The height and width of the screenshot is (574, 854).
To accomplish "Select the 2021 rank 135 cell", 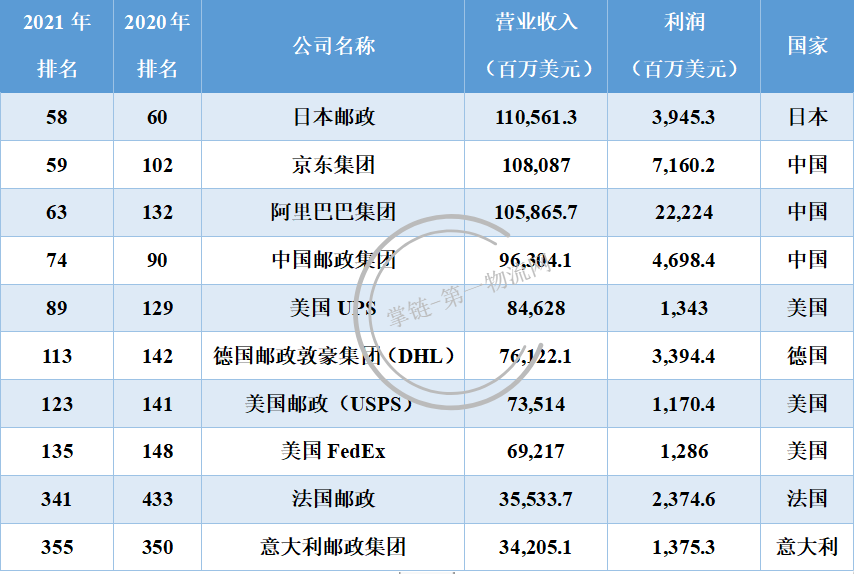I will (x=57, y=451).
